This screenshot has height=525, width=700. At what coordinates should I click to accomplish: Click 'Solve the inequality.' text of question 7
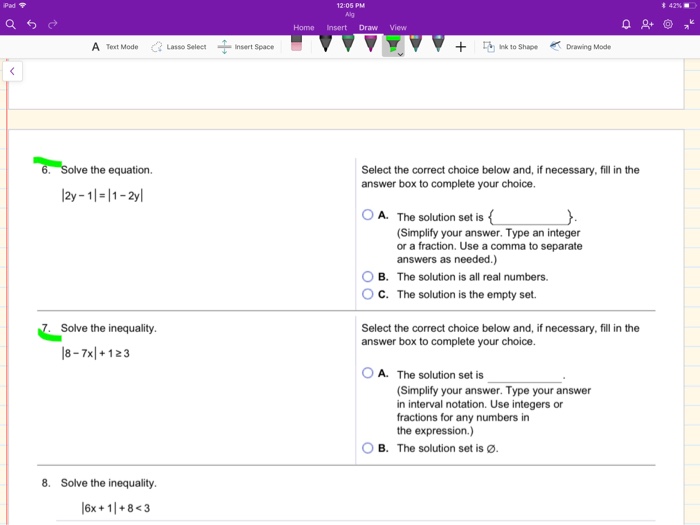tap(108, 328)
